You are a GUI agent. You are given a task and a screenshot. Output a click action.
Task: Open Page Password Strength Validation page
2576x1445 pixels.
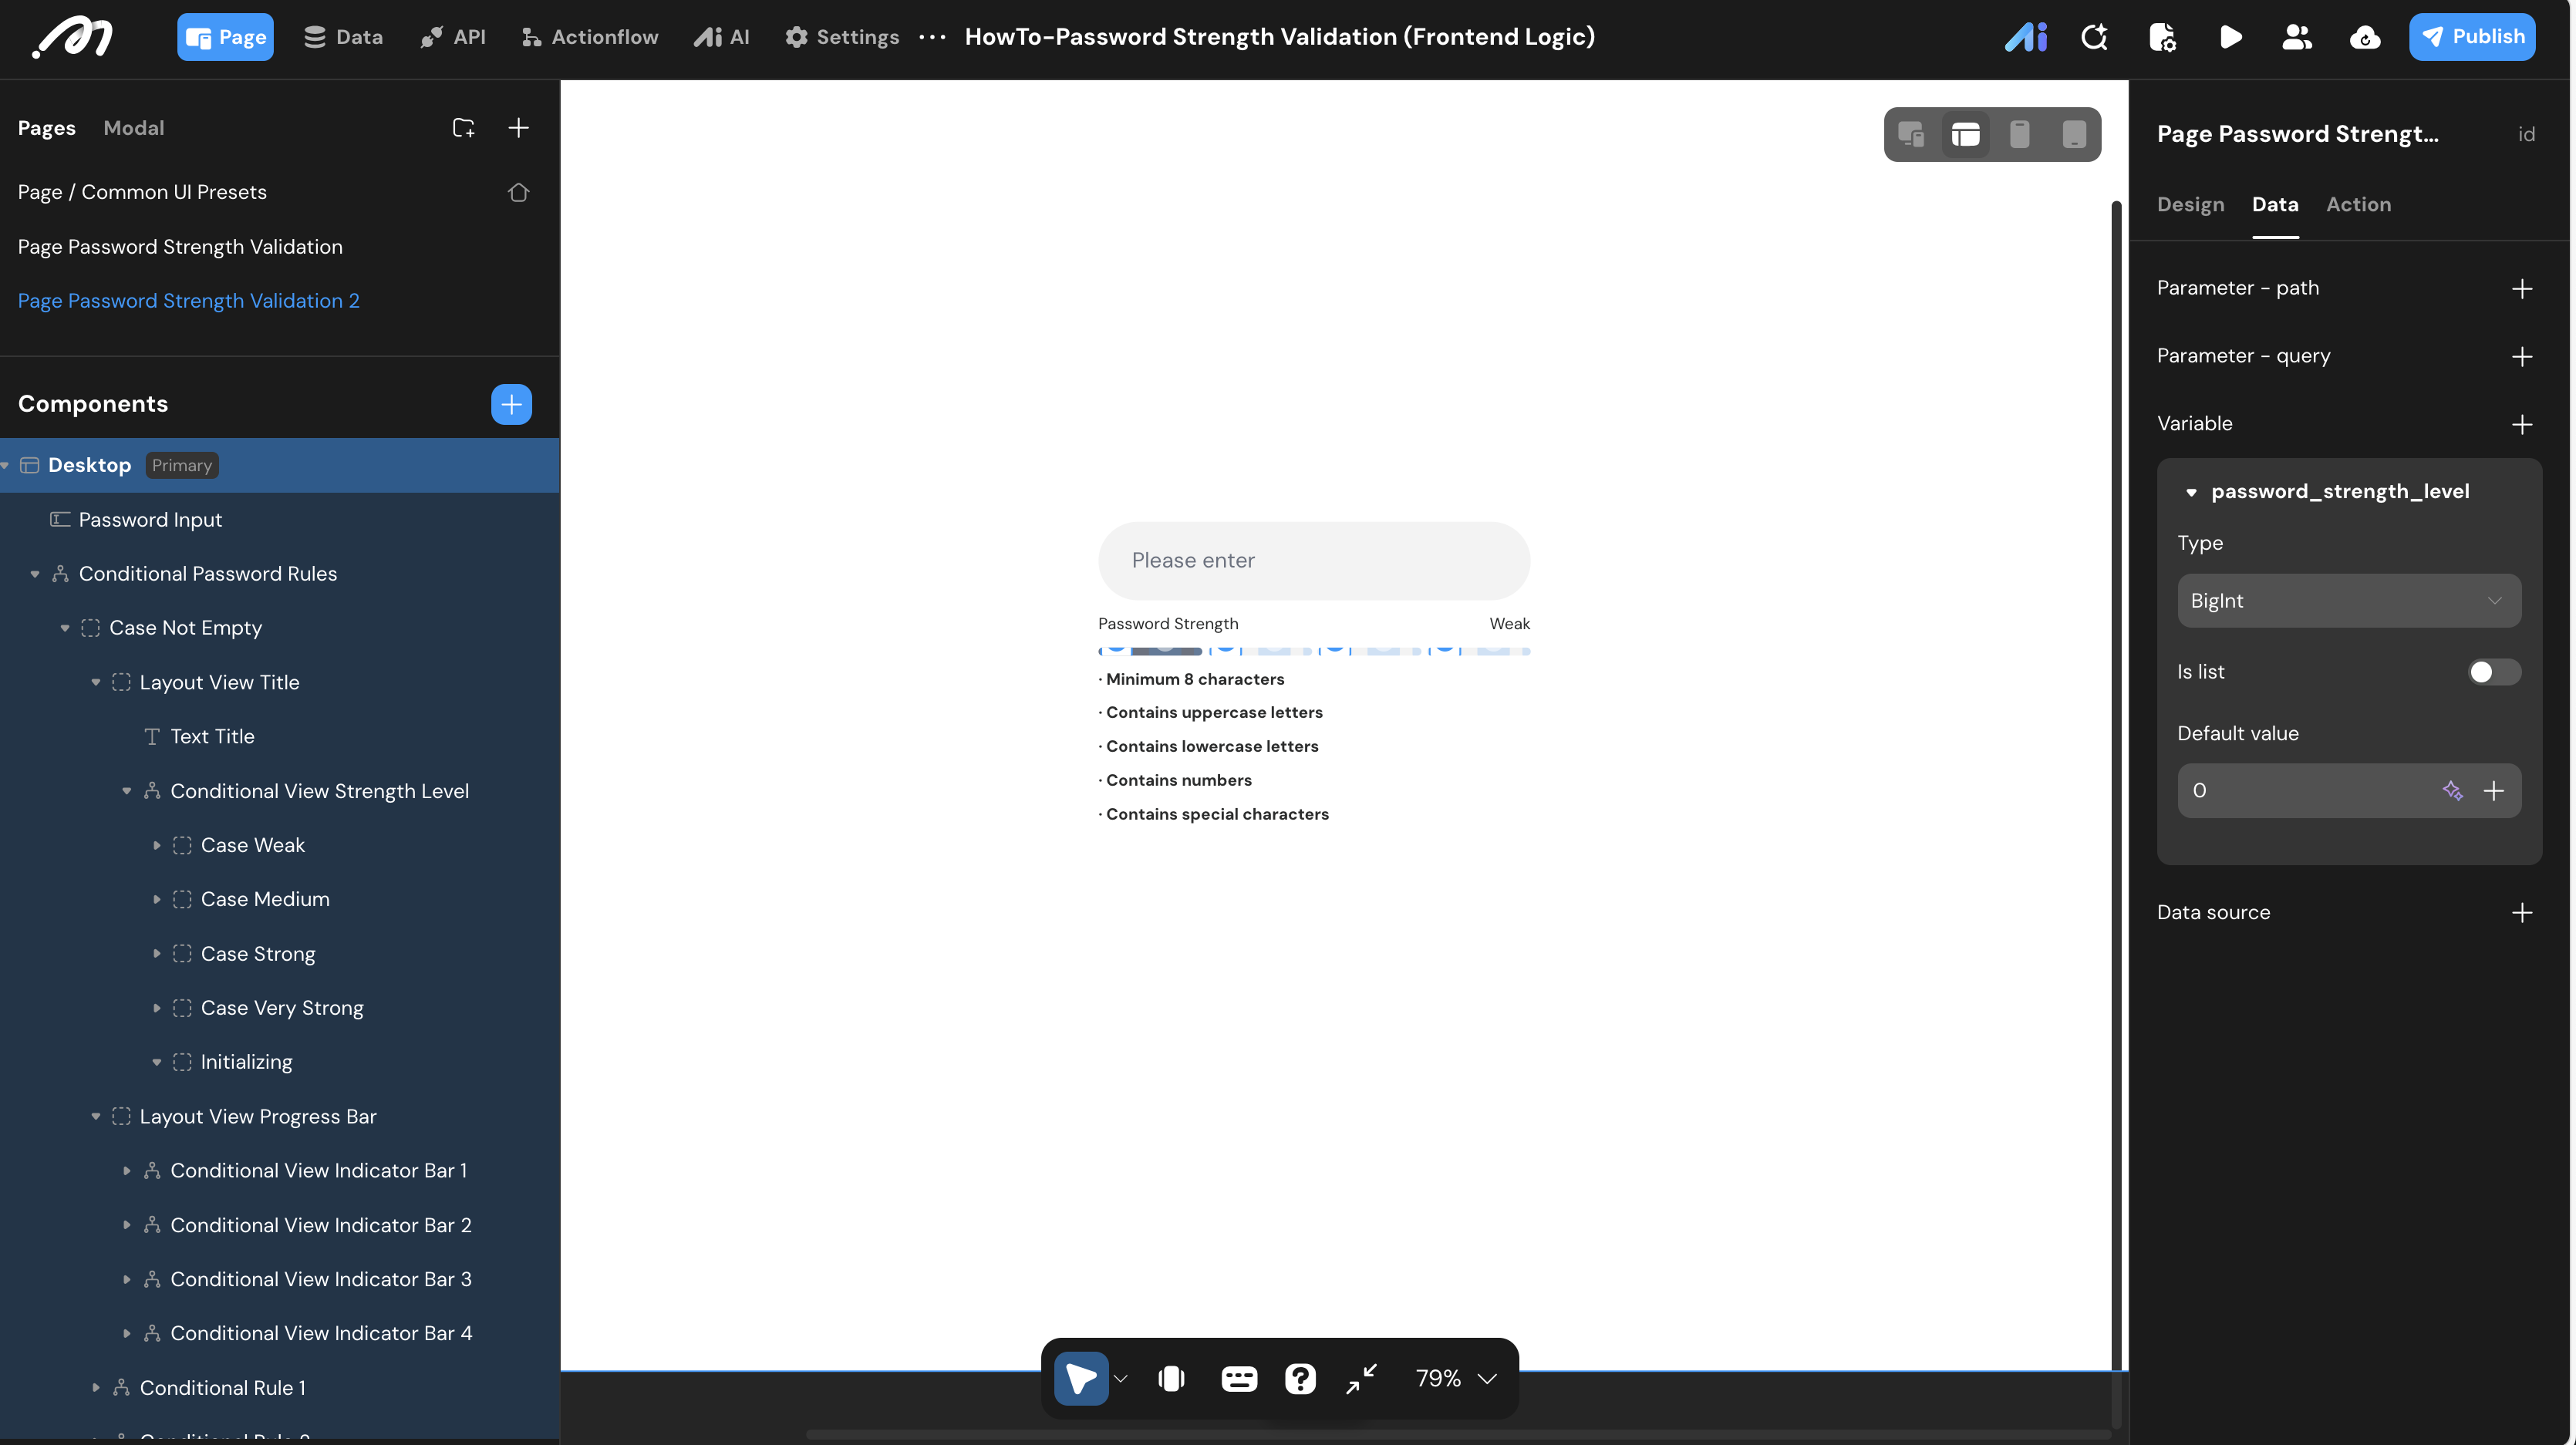pos(180,247)
